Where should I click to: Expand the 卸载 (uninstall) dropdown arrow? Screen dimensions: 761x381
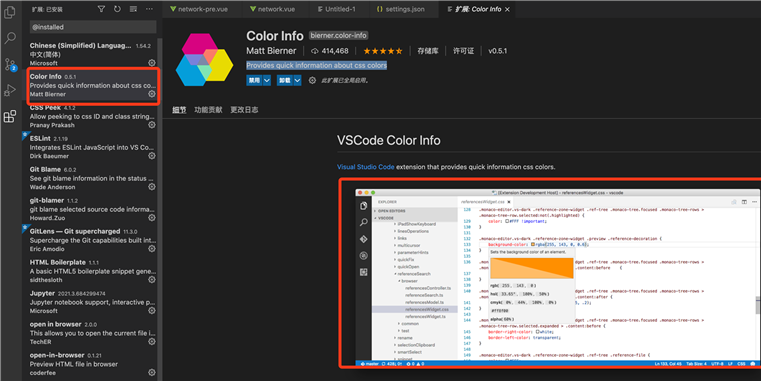coord(297,80)
